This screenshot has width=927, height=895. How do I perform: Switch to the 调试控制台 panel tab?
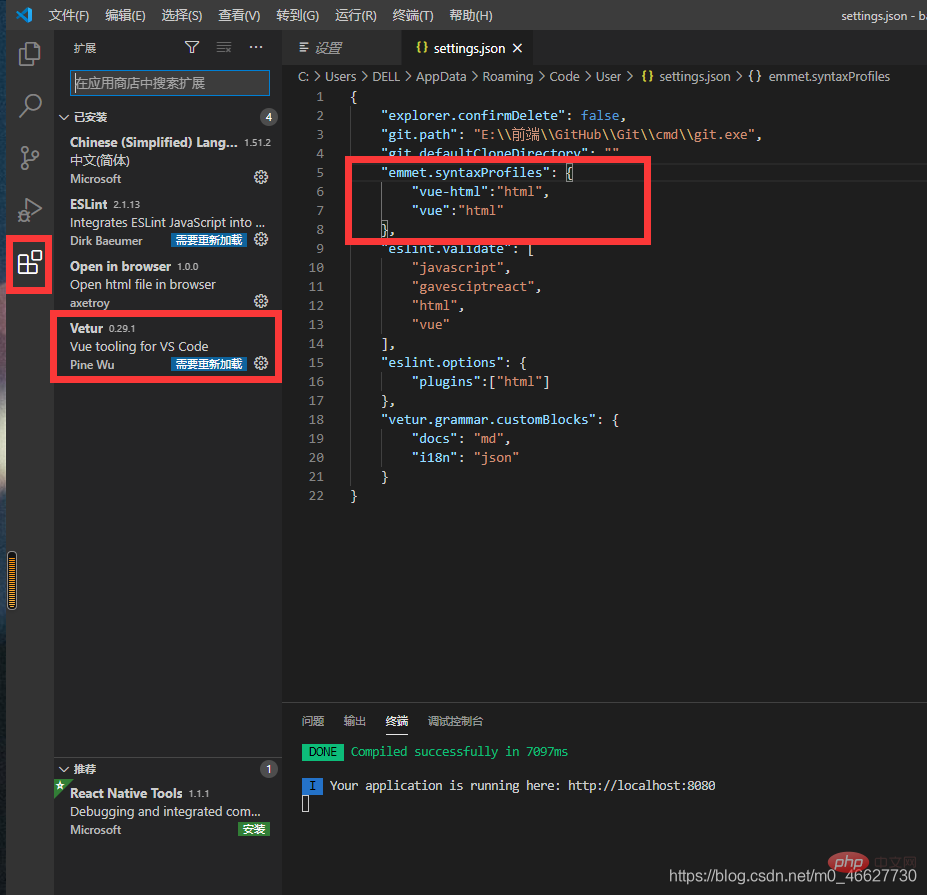455,721
